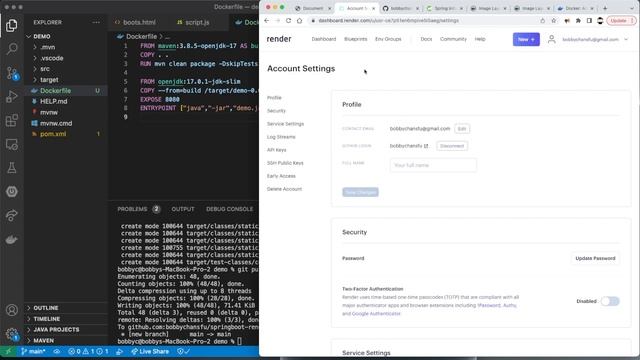Open the Search view in VS Code
This screenshot has width=640, height=360.
[11, 49]
